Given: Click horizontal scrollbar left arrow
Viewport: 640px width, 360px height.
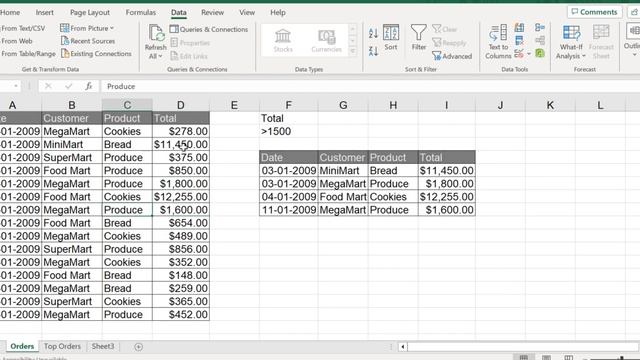Looking at the screenshot, I should pyautogui.click(x=403, y=347).
